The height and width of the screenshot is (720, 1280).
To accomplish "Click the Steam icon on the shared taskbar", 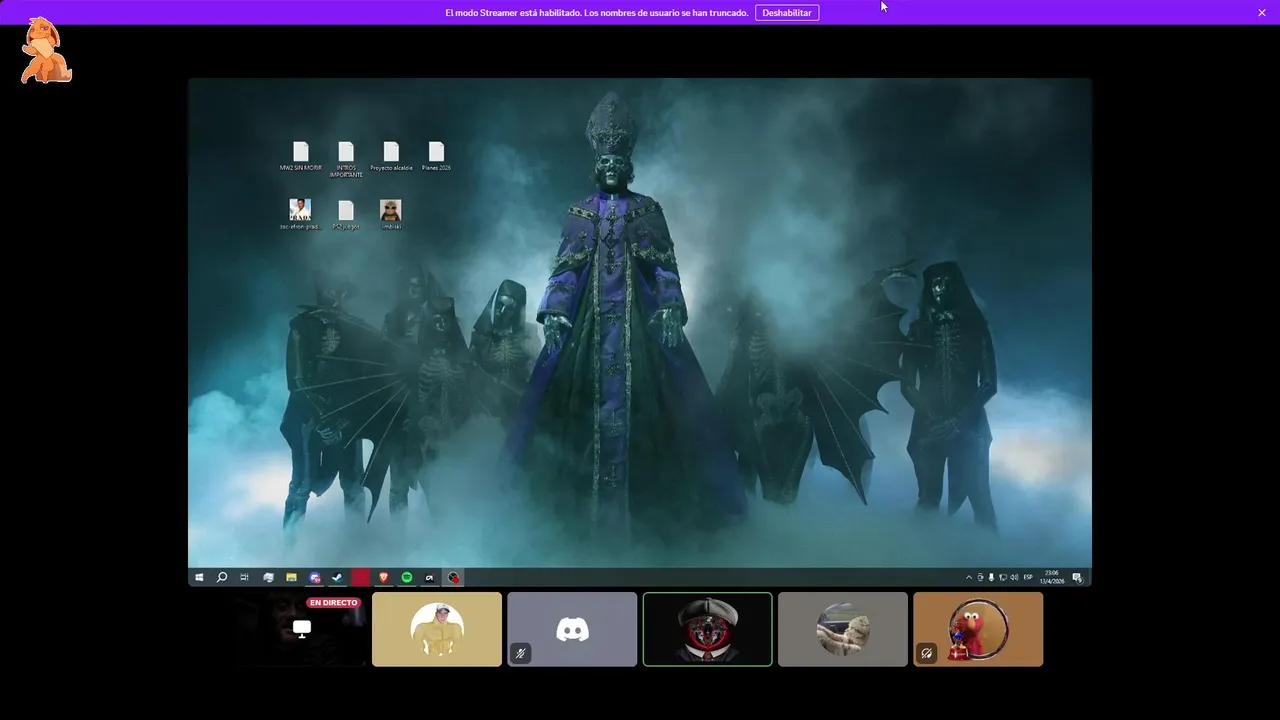I will (338, 577).
